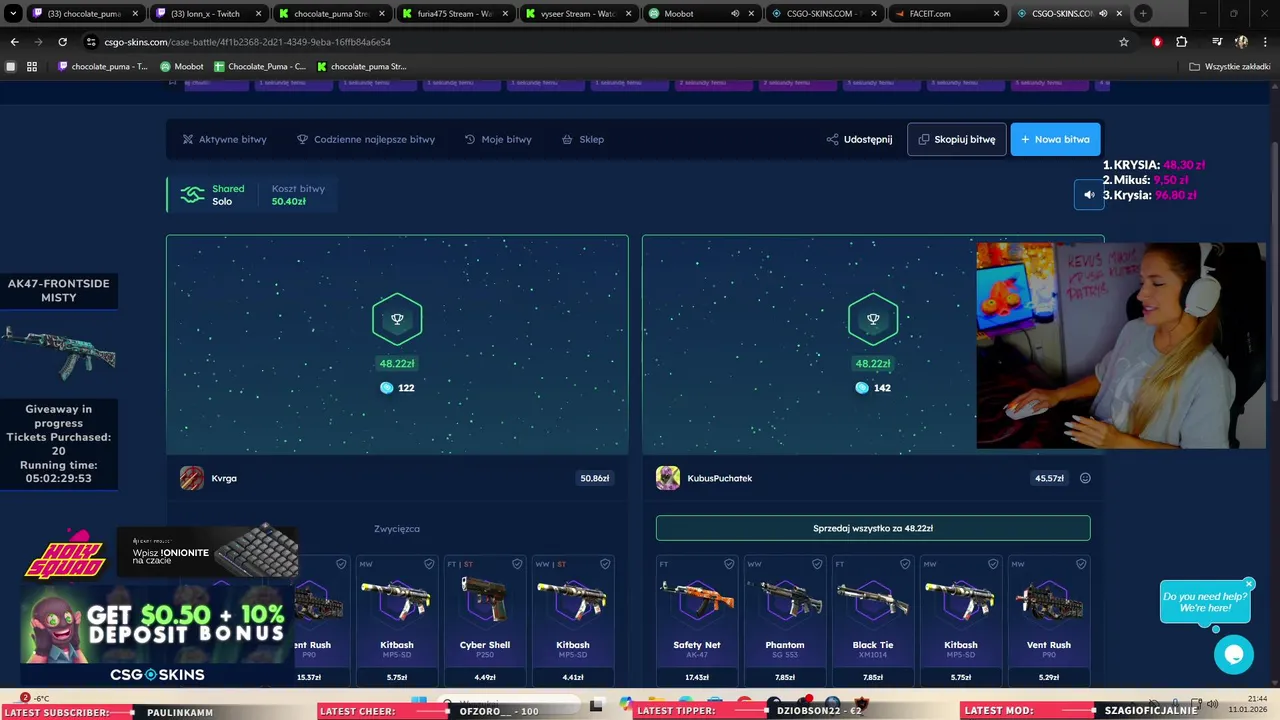The image size is (1280, 720).
Task: Switch to the FACEIT.com tab
Action: (947, 14)
